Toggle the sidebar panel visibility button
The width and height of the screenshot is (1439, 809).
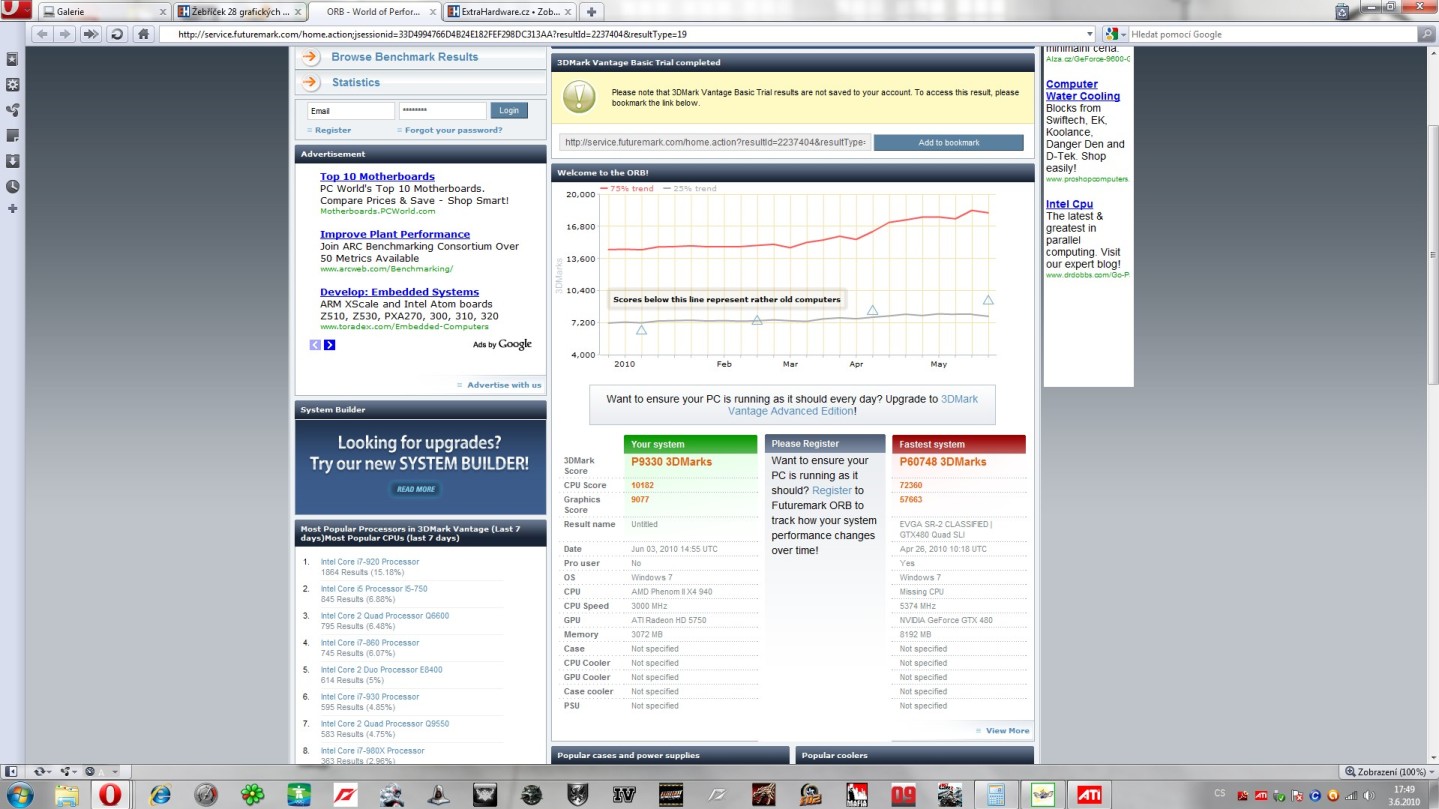(x=12, y=772)
